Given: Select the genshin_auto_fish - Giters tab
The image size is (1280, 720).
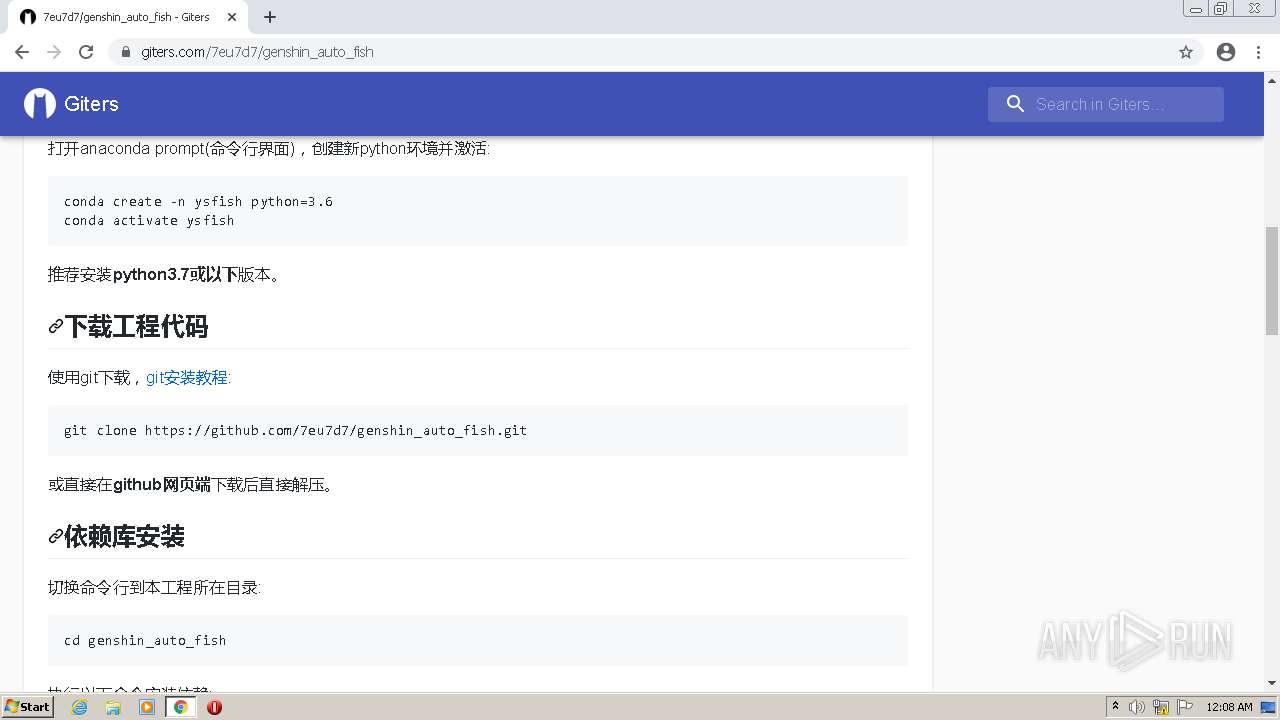Looking at the screenshot, I should click(x=126, y=17).
